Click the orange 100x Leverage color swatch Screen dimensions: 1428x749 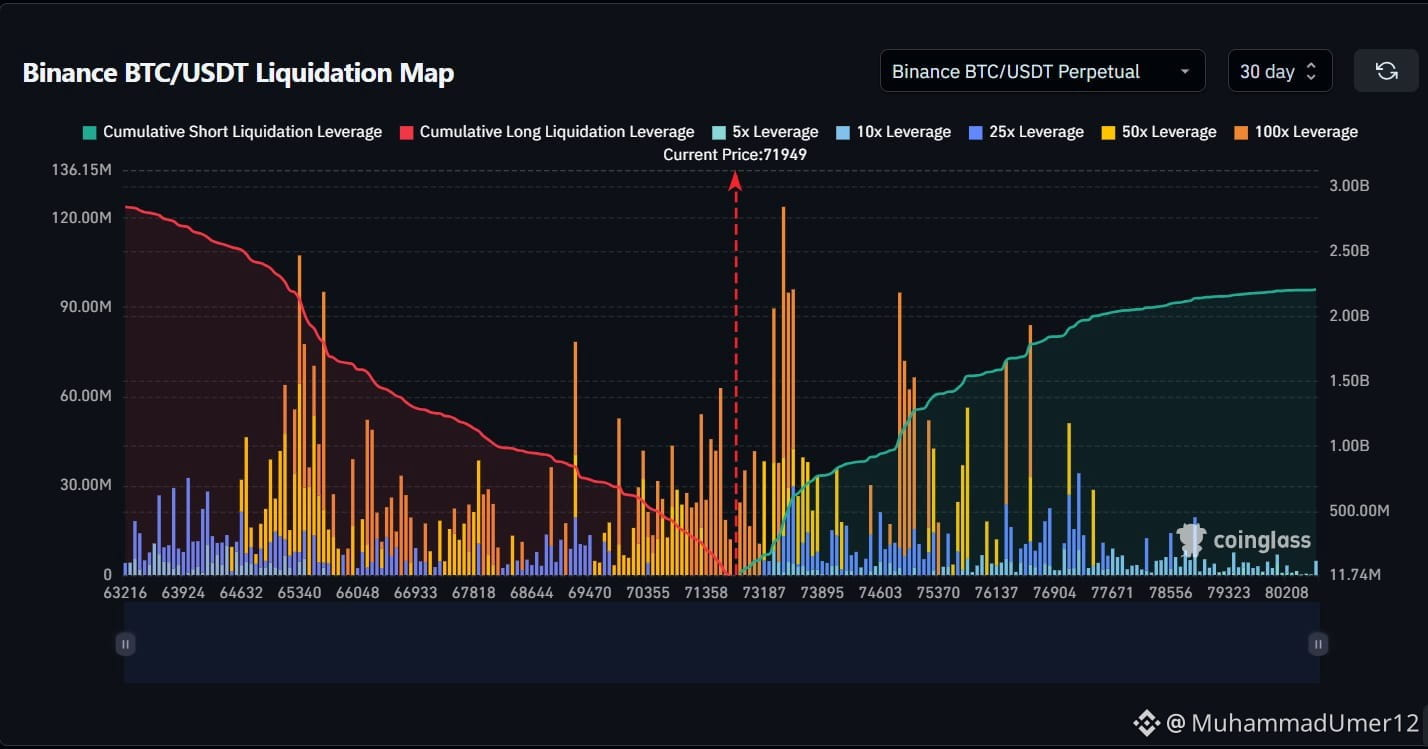click(1240, 132)
